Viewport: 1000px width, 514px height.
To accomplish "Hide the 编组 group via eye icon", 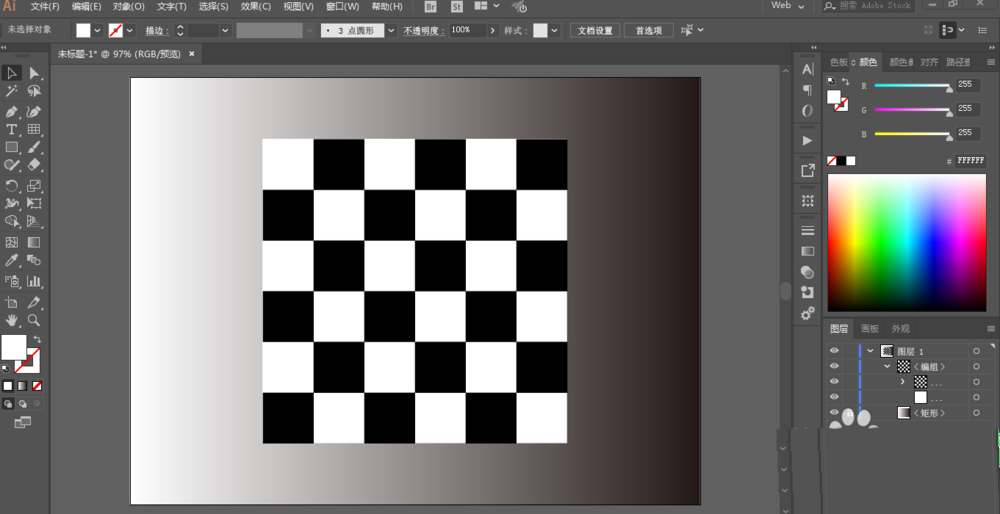I will (834, 366).
